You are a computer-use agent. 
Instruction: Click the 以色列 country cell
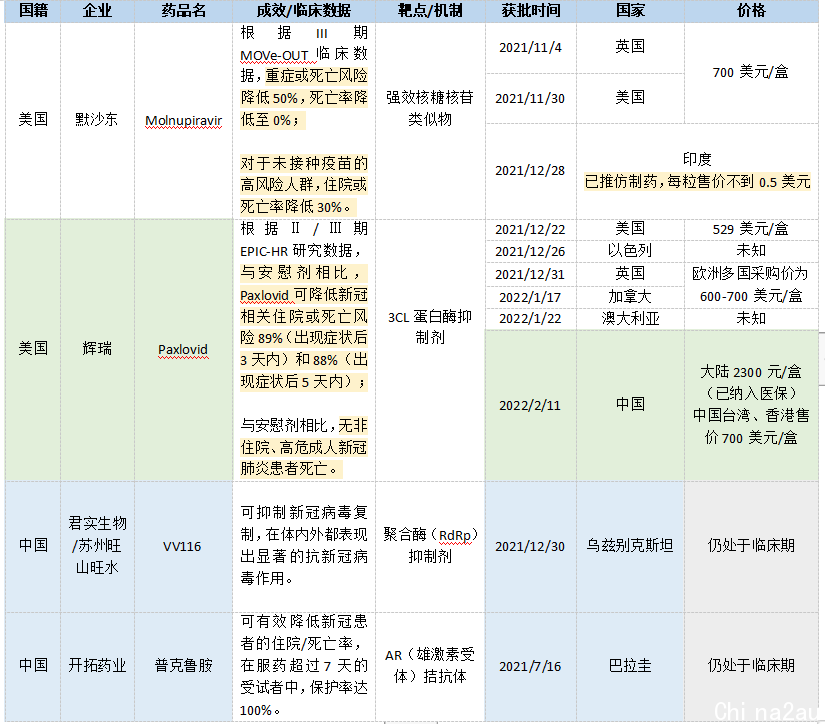click(630, 250)
